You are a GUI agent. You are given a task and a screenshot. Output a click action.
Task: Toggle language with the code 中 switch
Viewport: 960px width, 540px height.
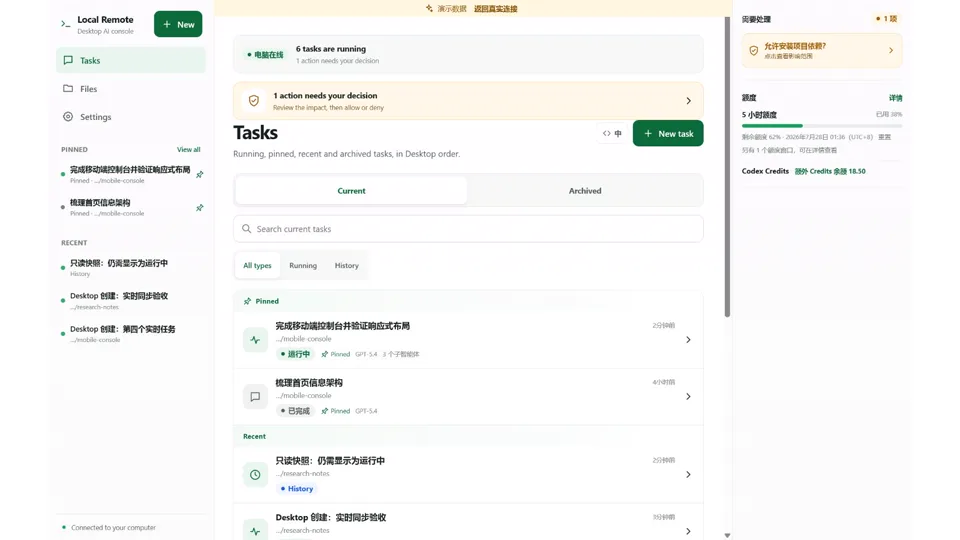[612, 133]
